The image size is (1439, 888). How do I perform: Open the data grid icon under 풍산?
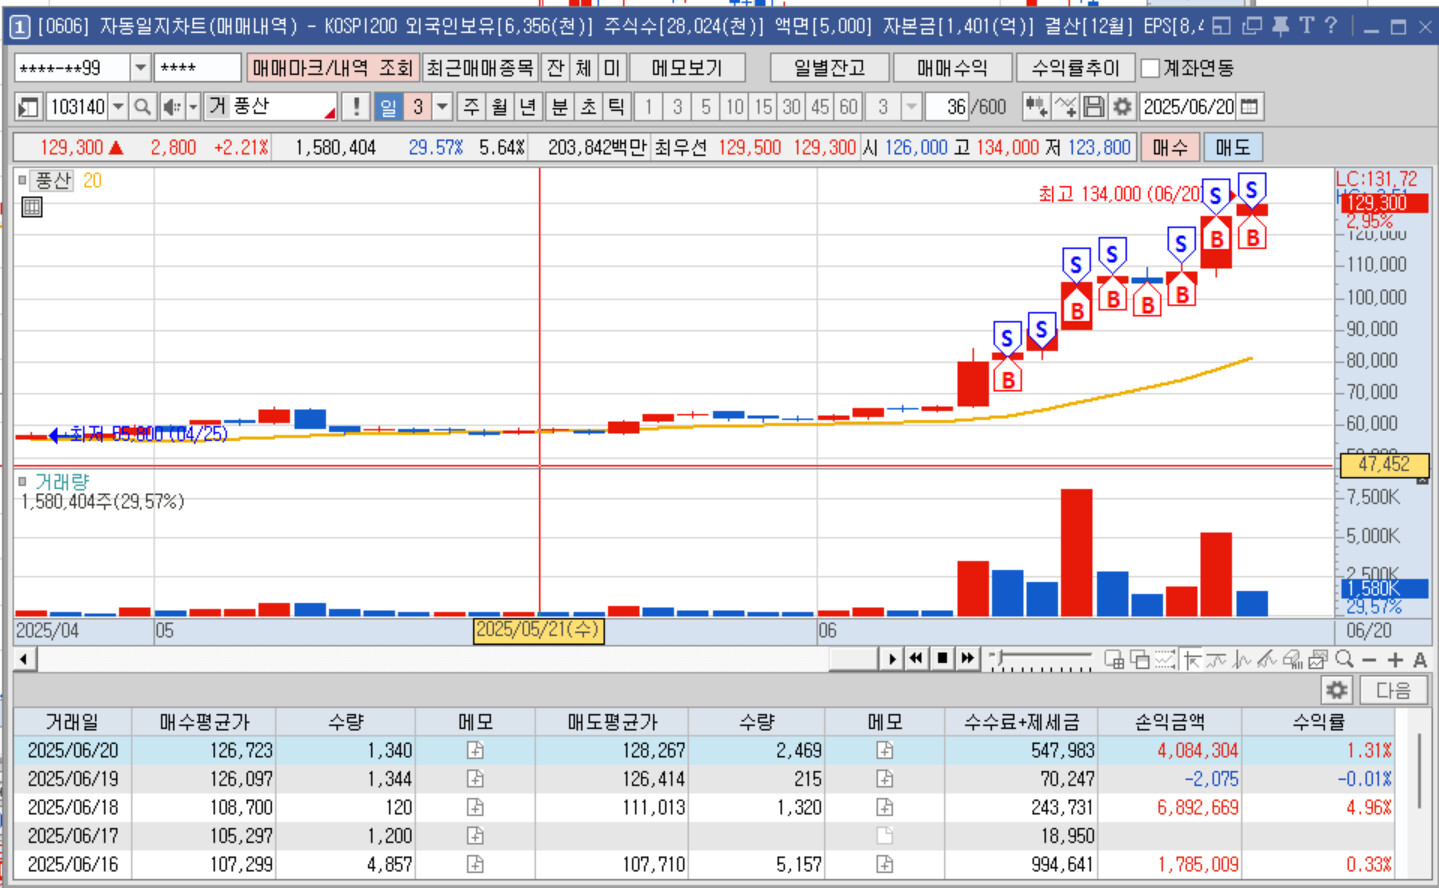click(x=32, y=207)
